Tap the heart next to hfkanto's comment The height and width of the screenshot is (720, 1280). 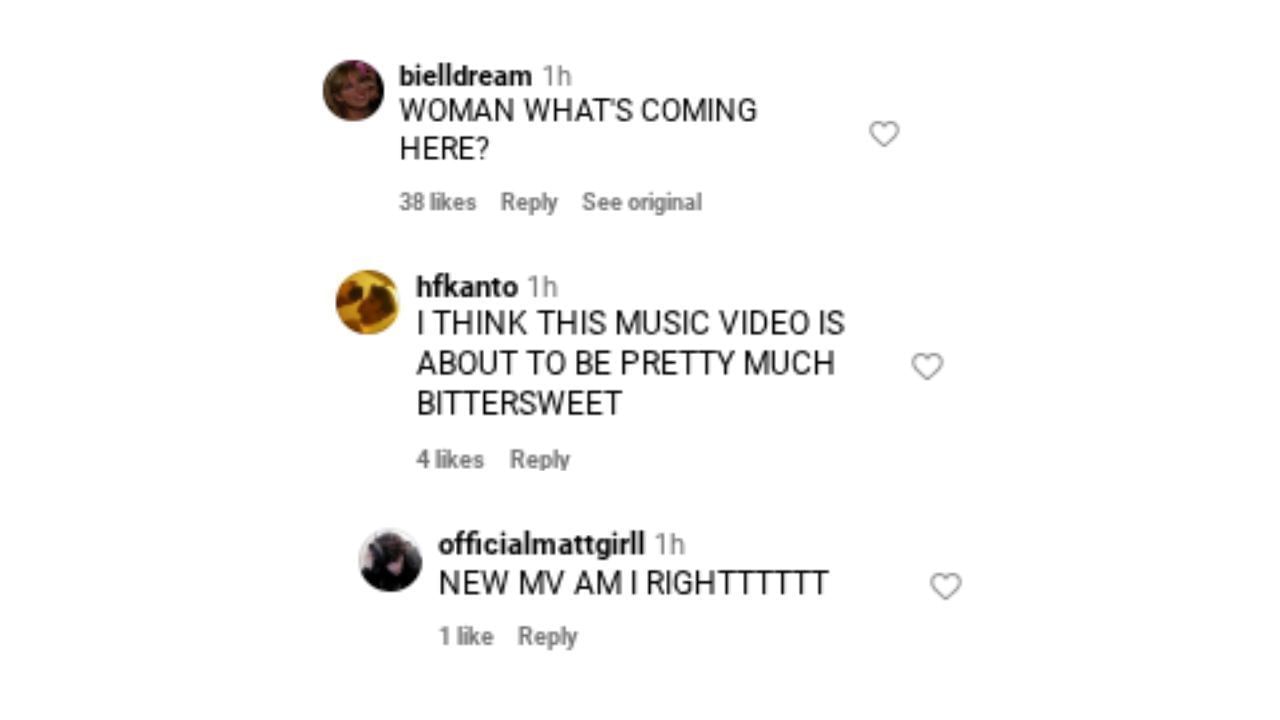927,366
